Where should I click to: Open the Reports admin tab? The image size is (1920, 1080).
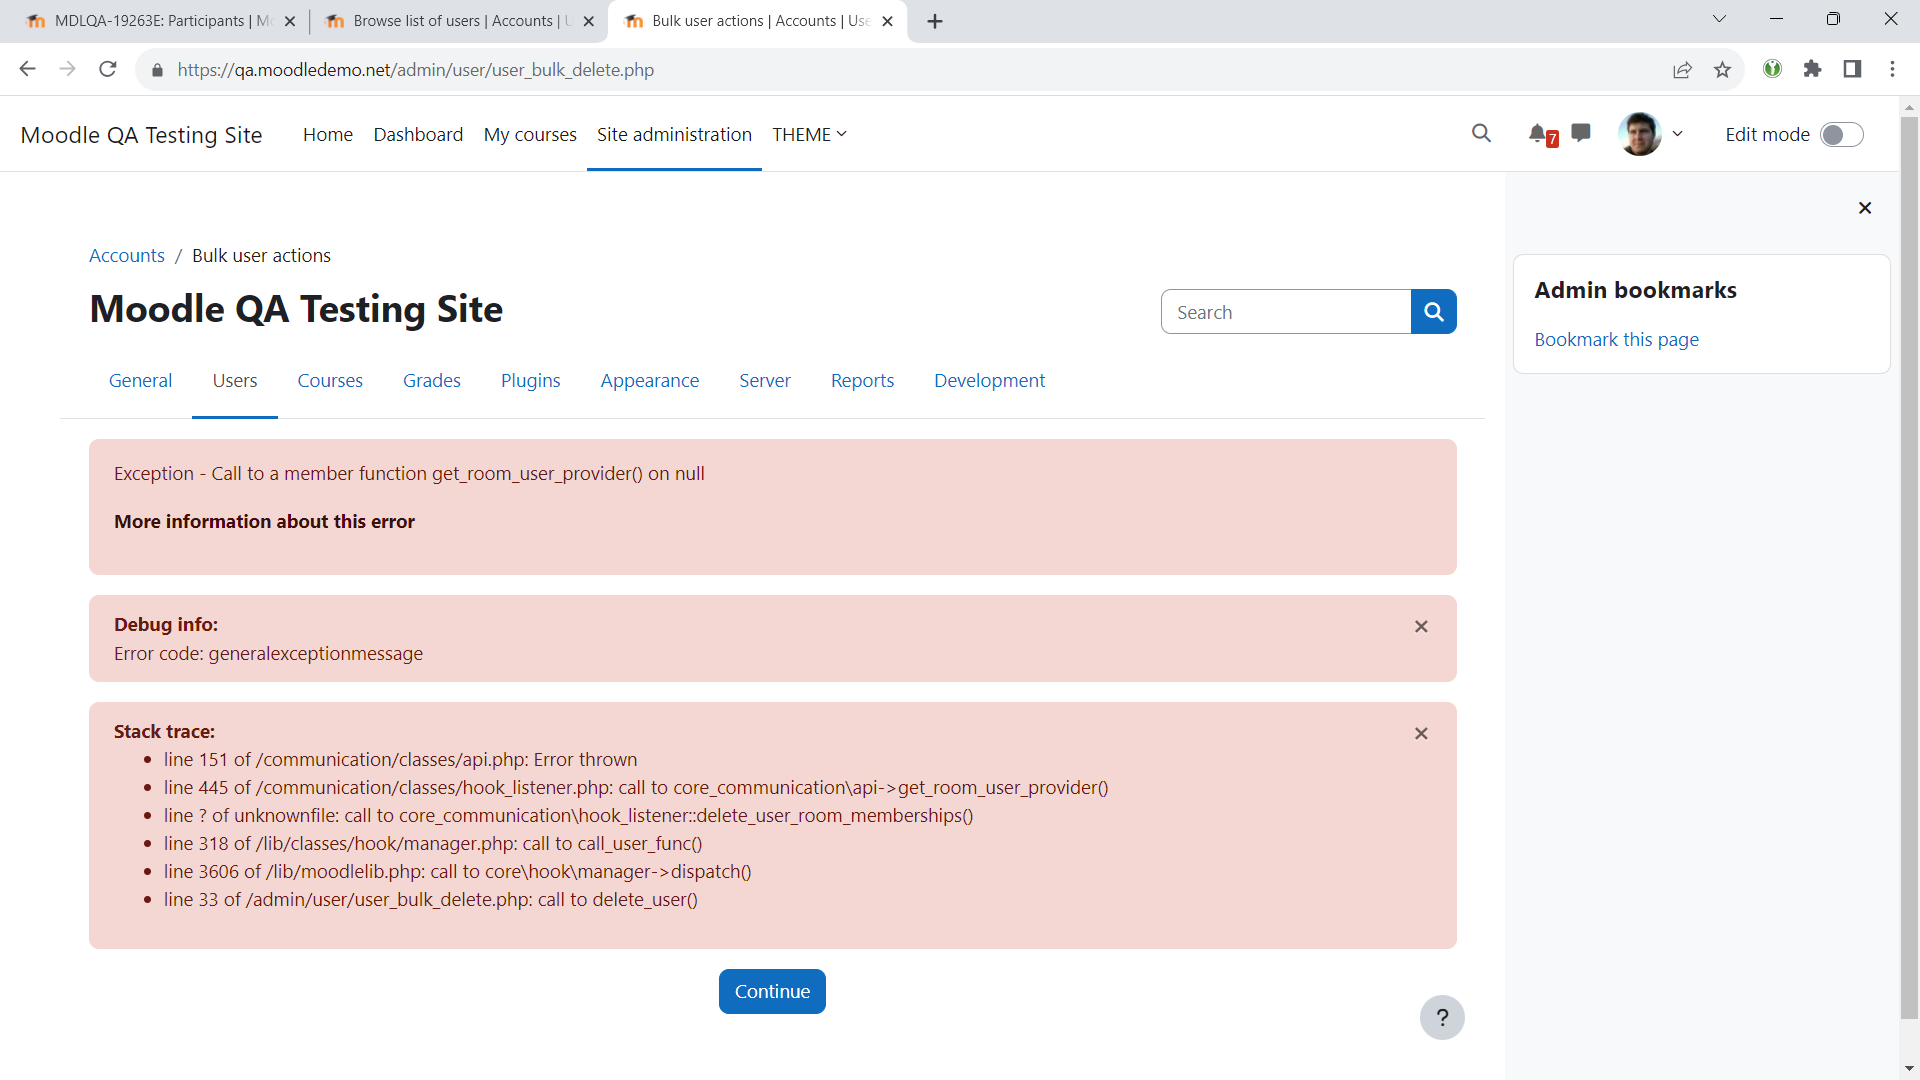pos(862,380)
